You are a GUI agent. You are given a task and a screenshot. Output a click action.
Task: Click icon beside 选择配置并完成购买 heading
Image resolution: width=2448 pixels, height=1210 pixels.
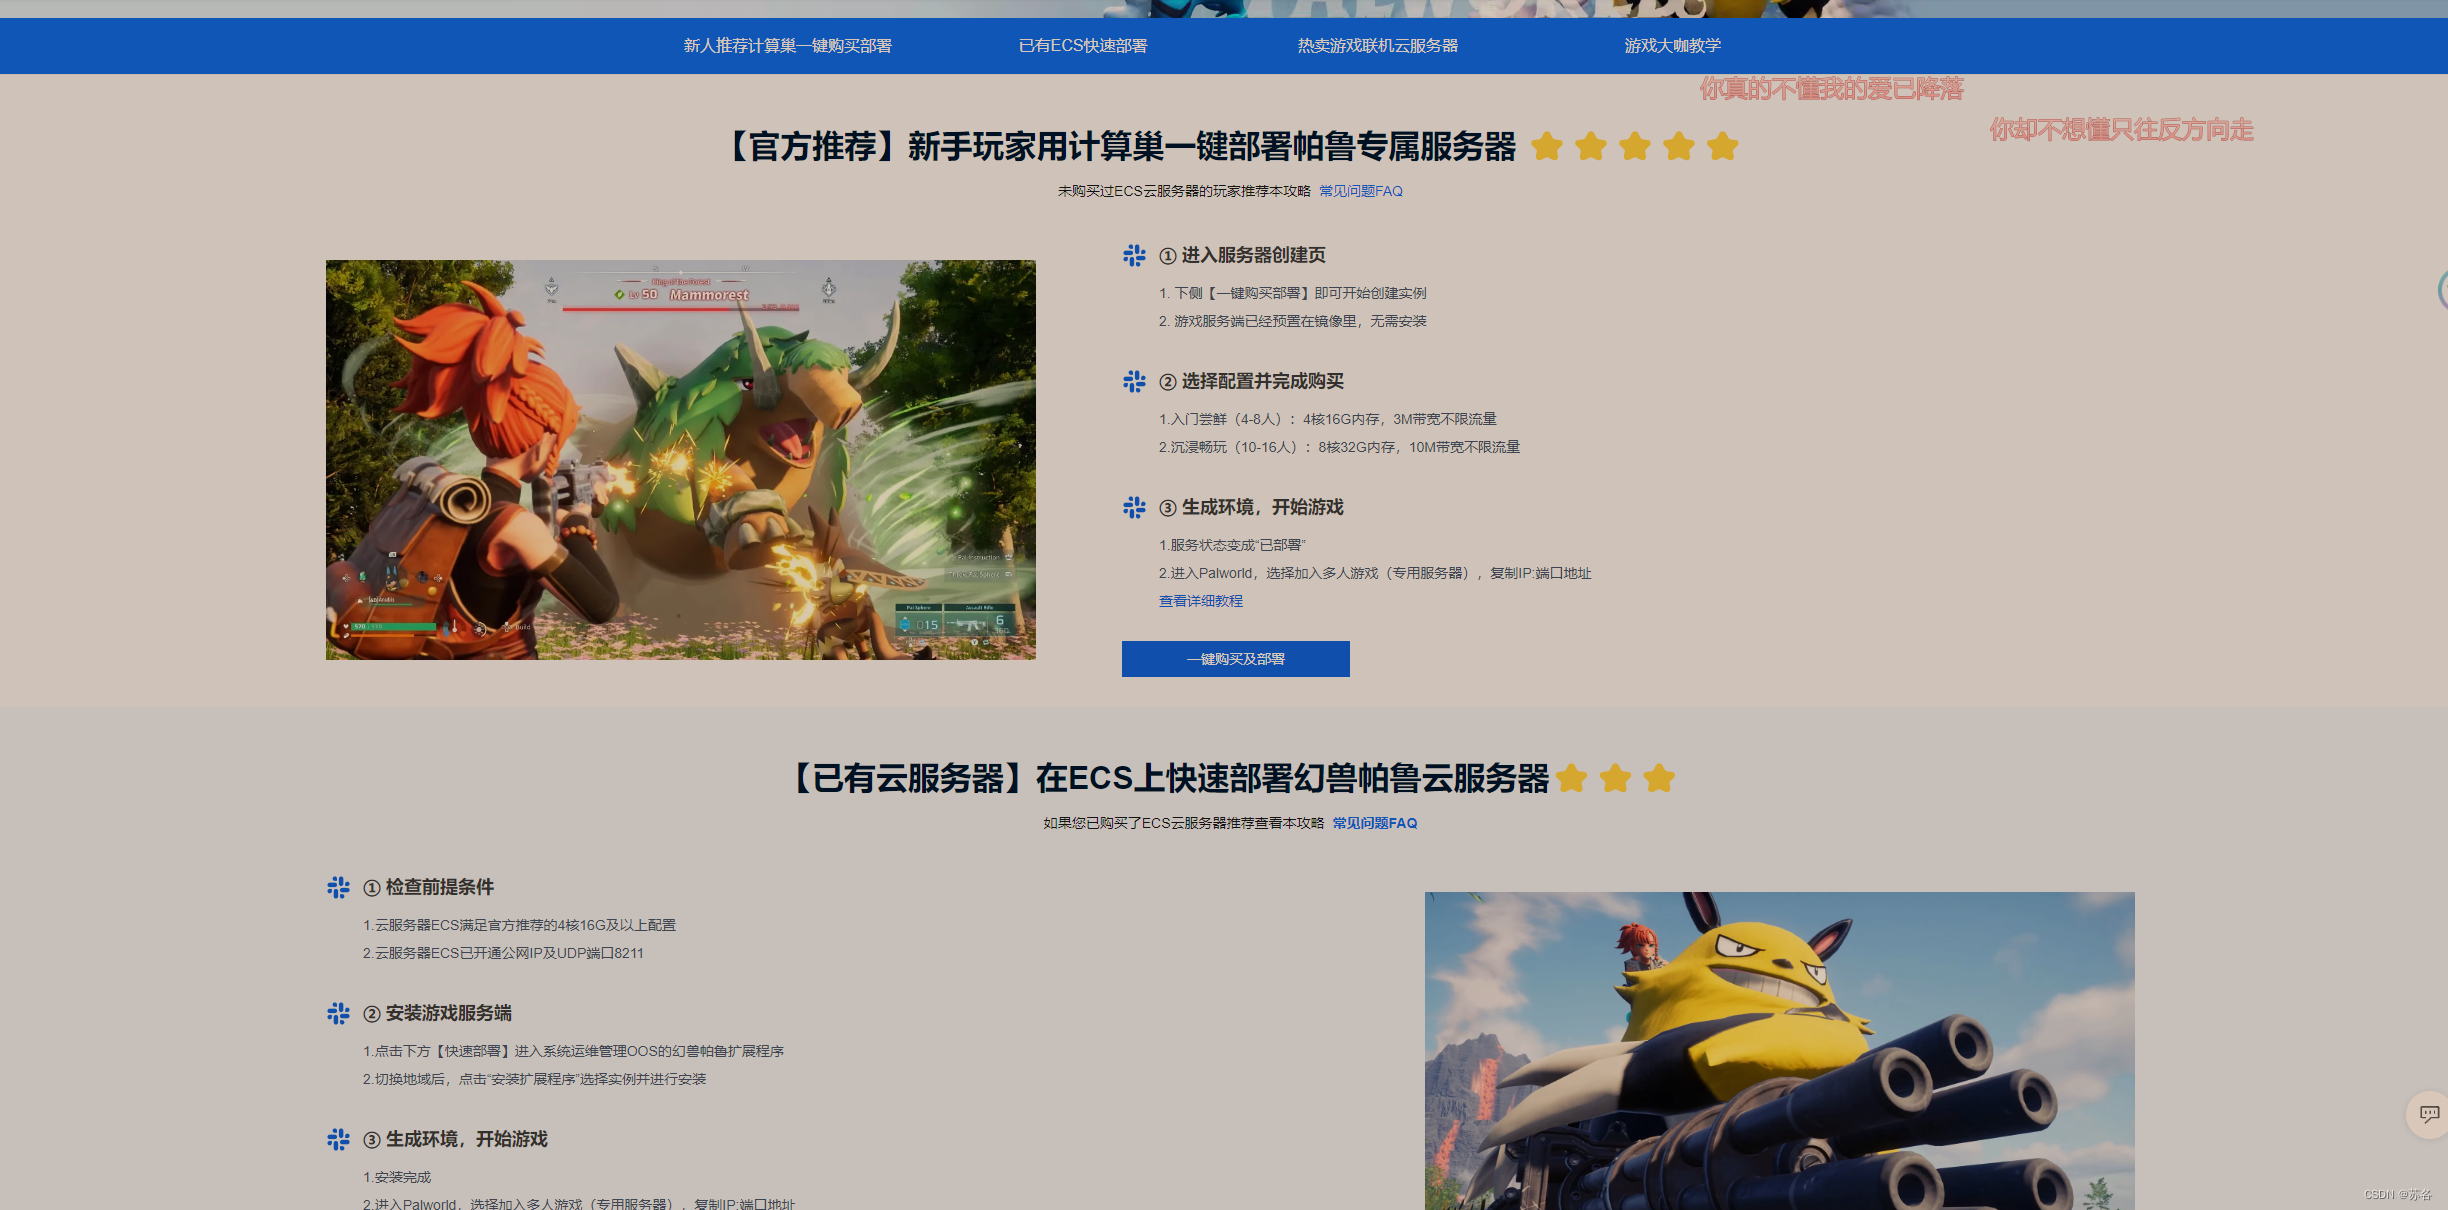click(1134, 382)
